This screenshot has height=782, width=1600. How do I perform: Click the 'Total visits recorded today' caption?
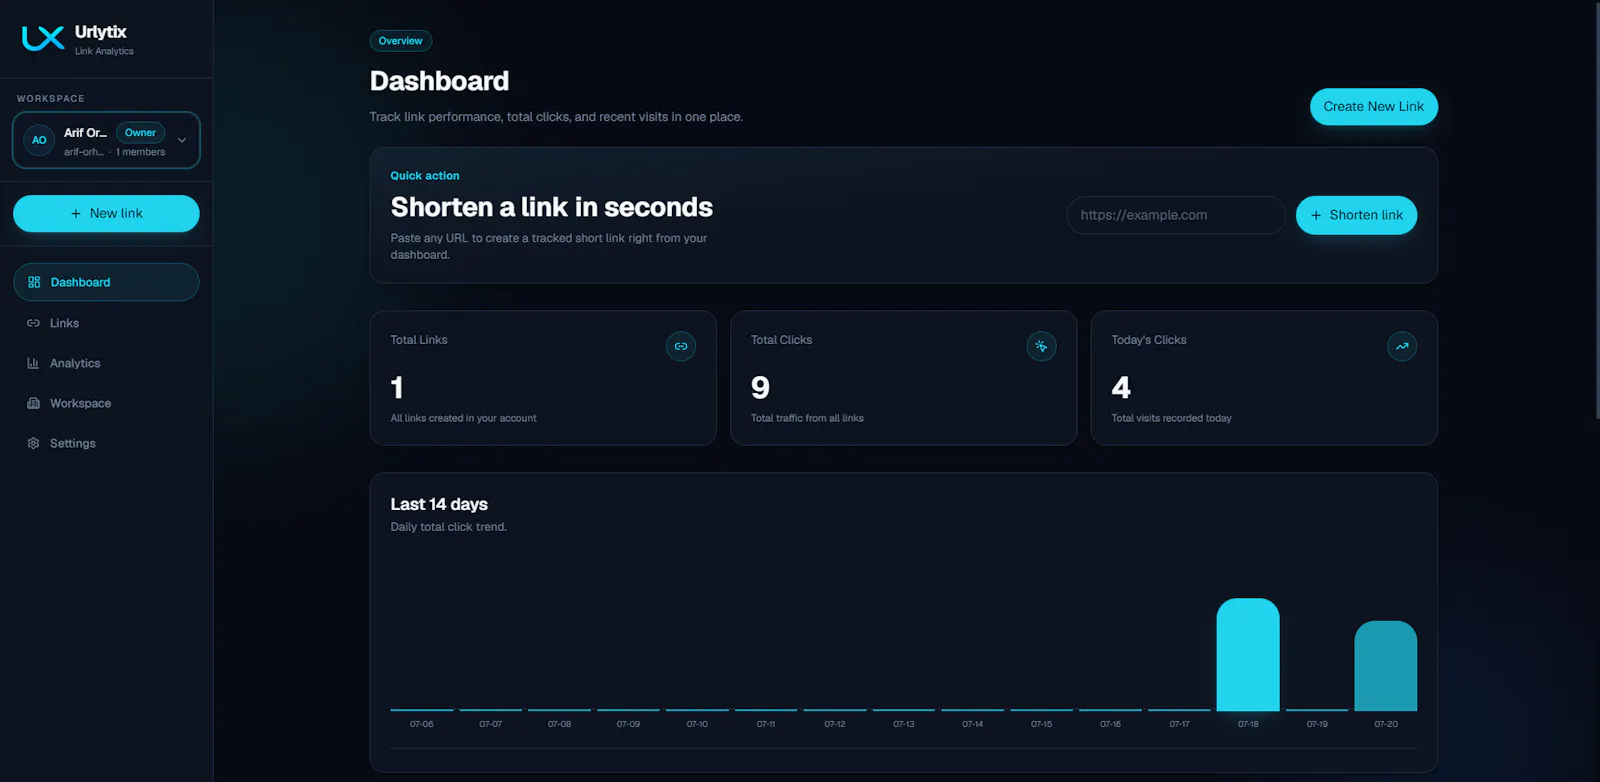pos(1171,418)
